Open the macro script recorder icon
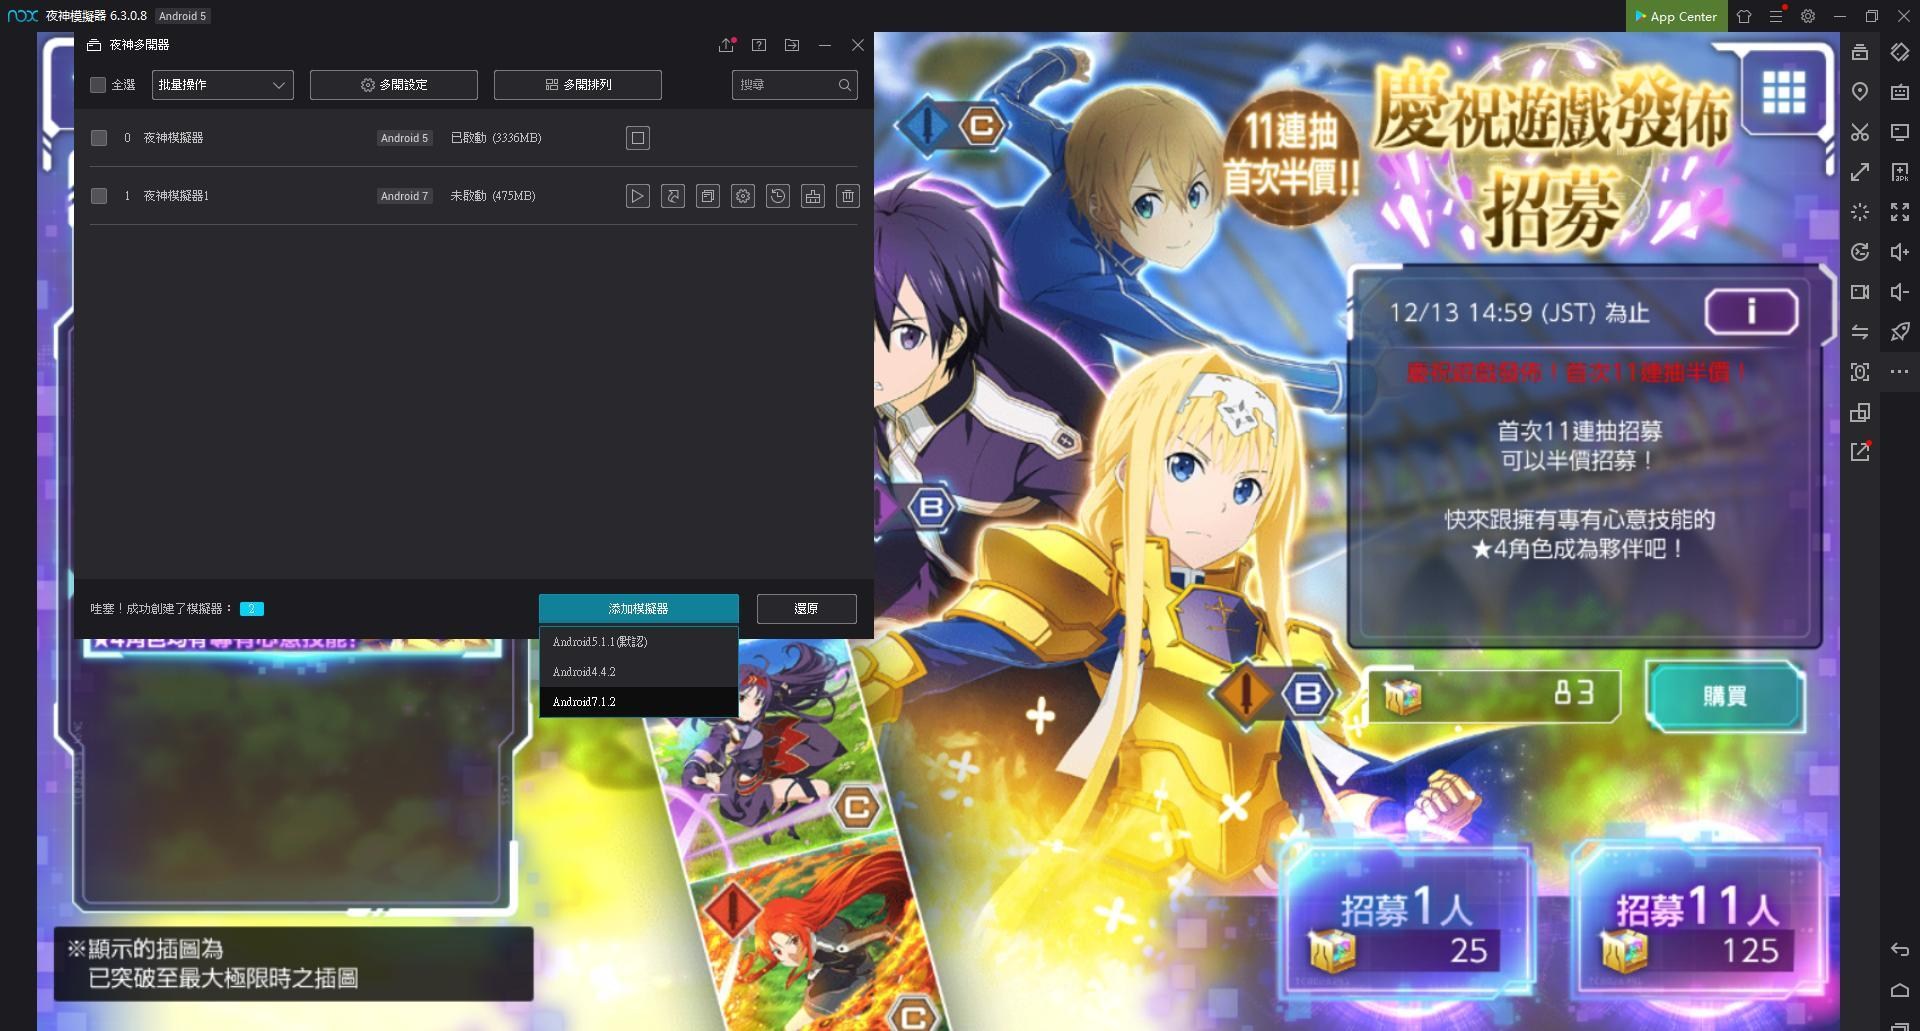The width and height of the screenshot is (1920, 1031). coord(1860,252)
